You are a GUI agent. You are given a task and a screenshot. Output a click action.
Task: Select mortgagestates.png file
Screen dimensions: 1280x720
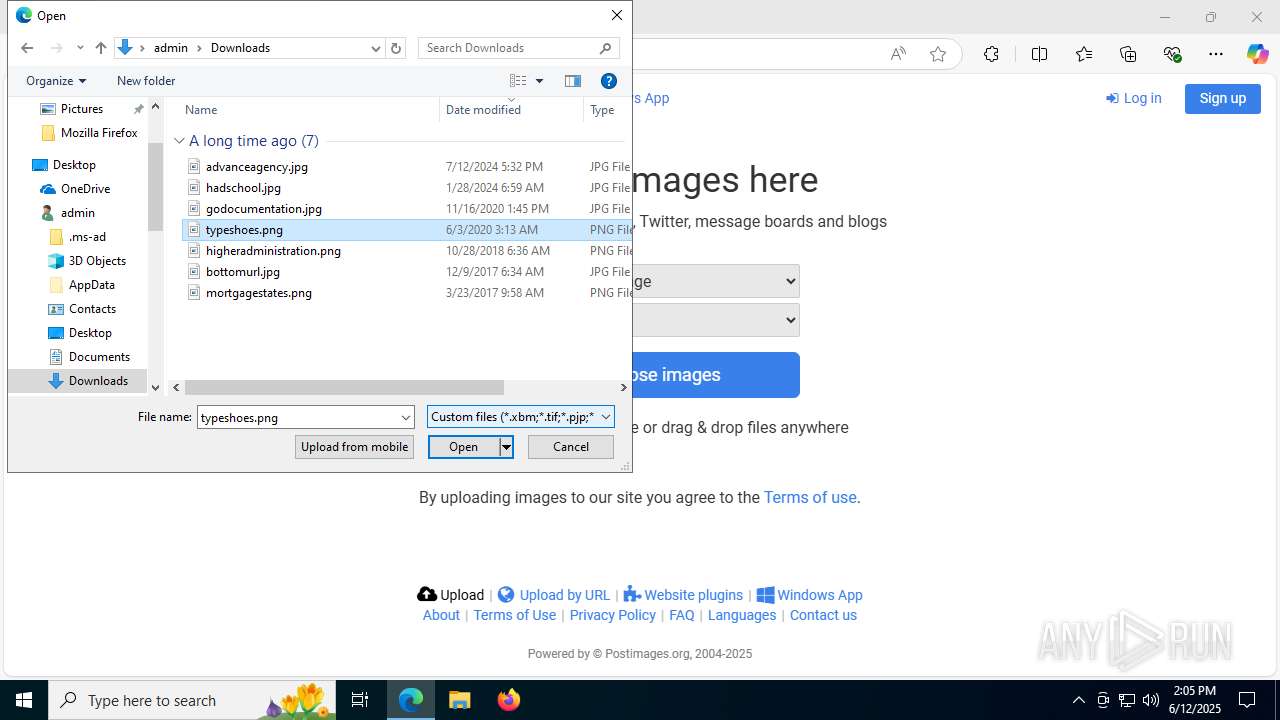[259, 293]
